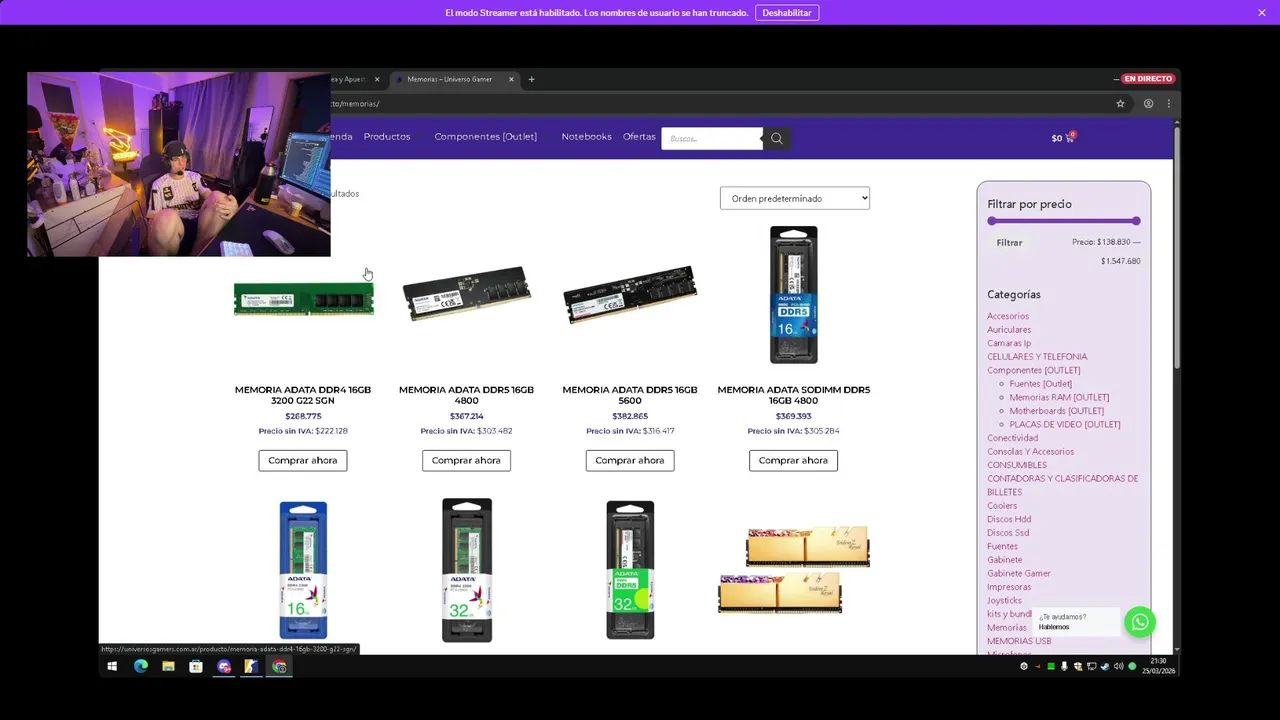Image resolution: width=1280 pixels, height=720 pixels.
Task: Open the Microsoft Store taskbar icon
Action: [196, 666]
